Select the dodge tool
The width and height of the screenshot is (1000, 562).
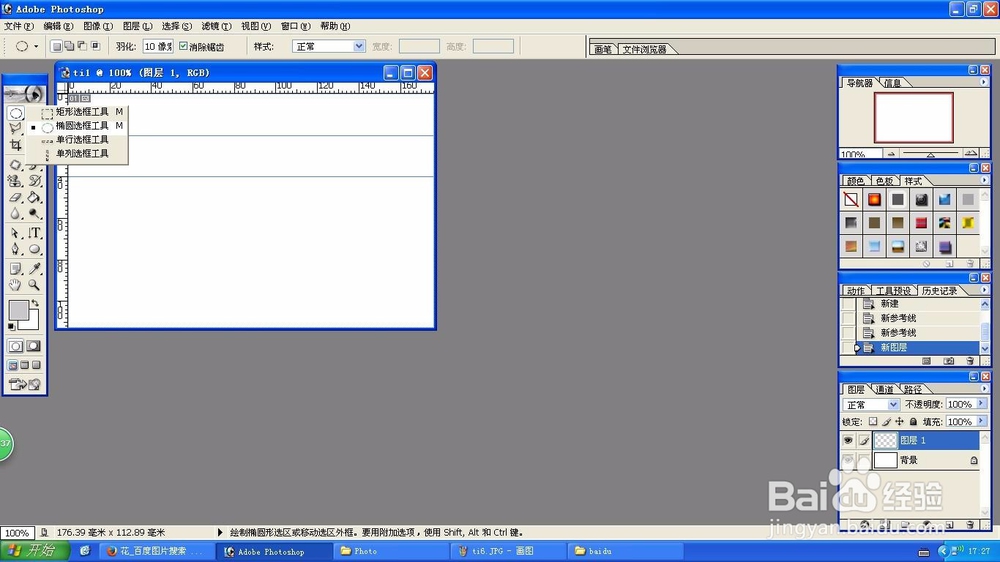click(34, 214)
